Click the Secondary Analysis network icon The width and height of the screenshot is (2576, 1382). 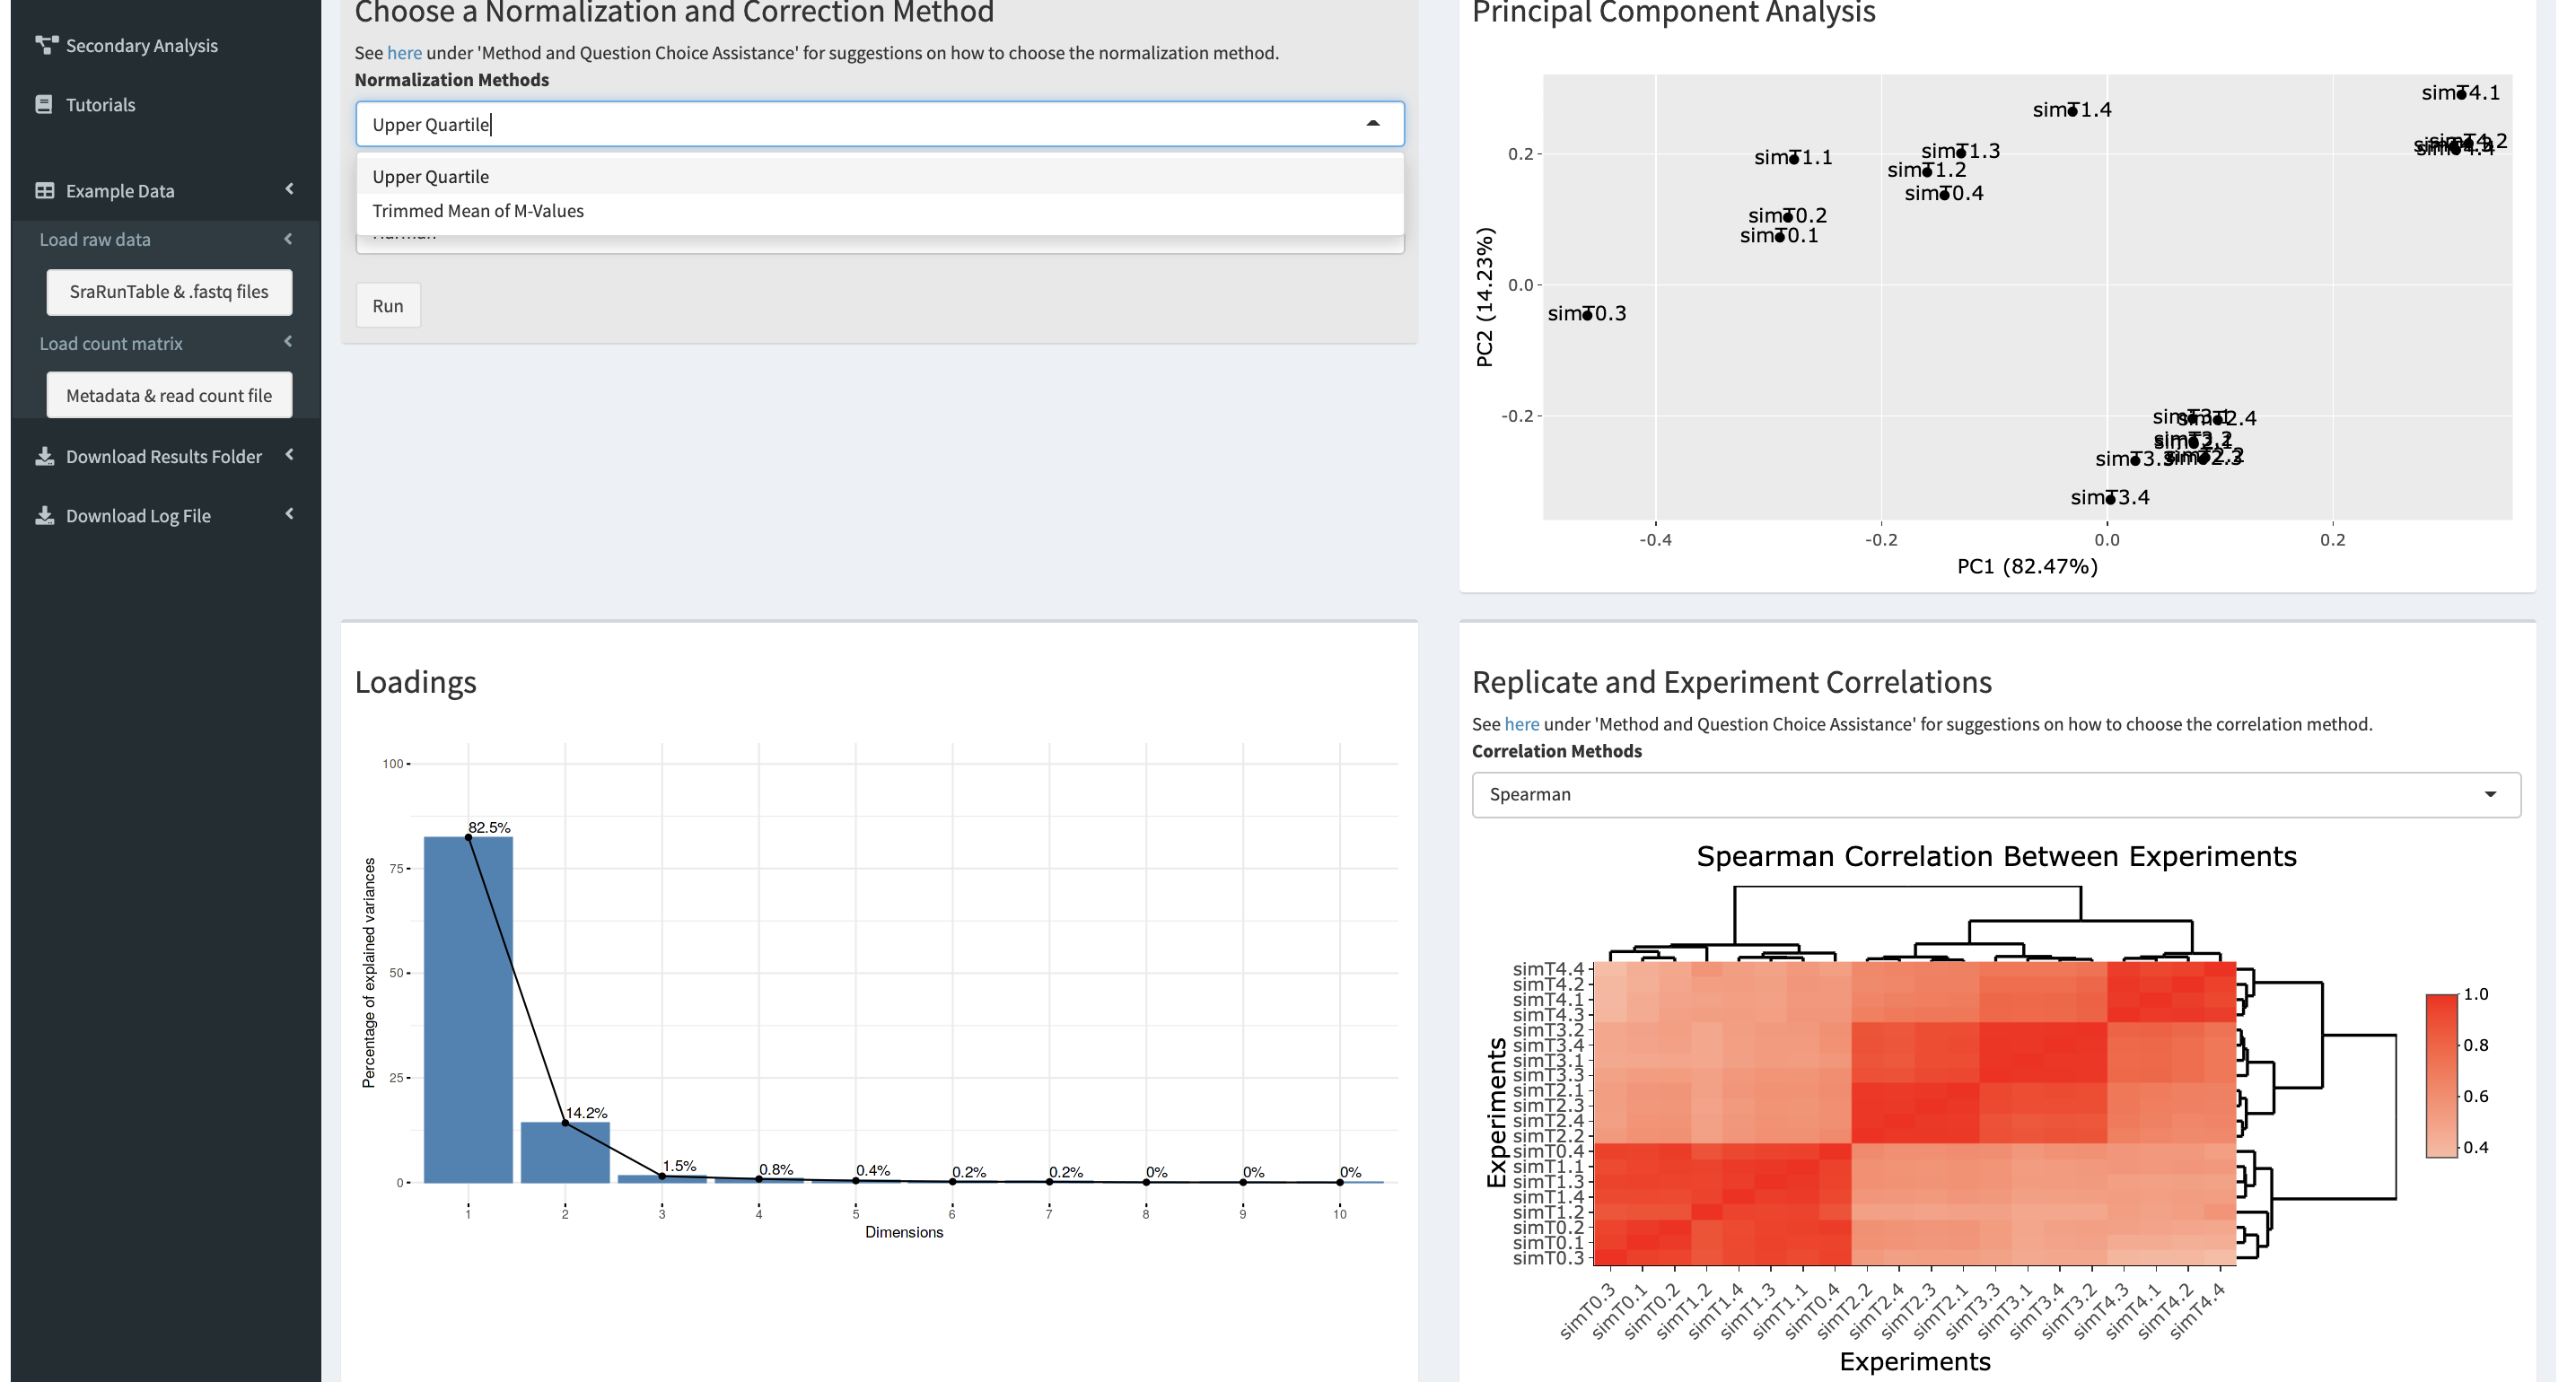pyautogui.click(x=46, y=45)
